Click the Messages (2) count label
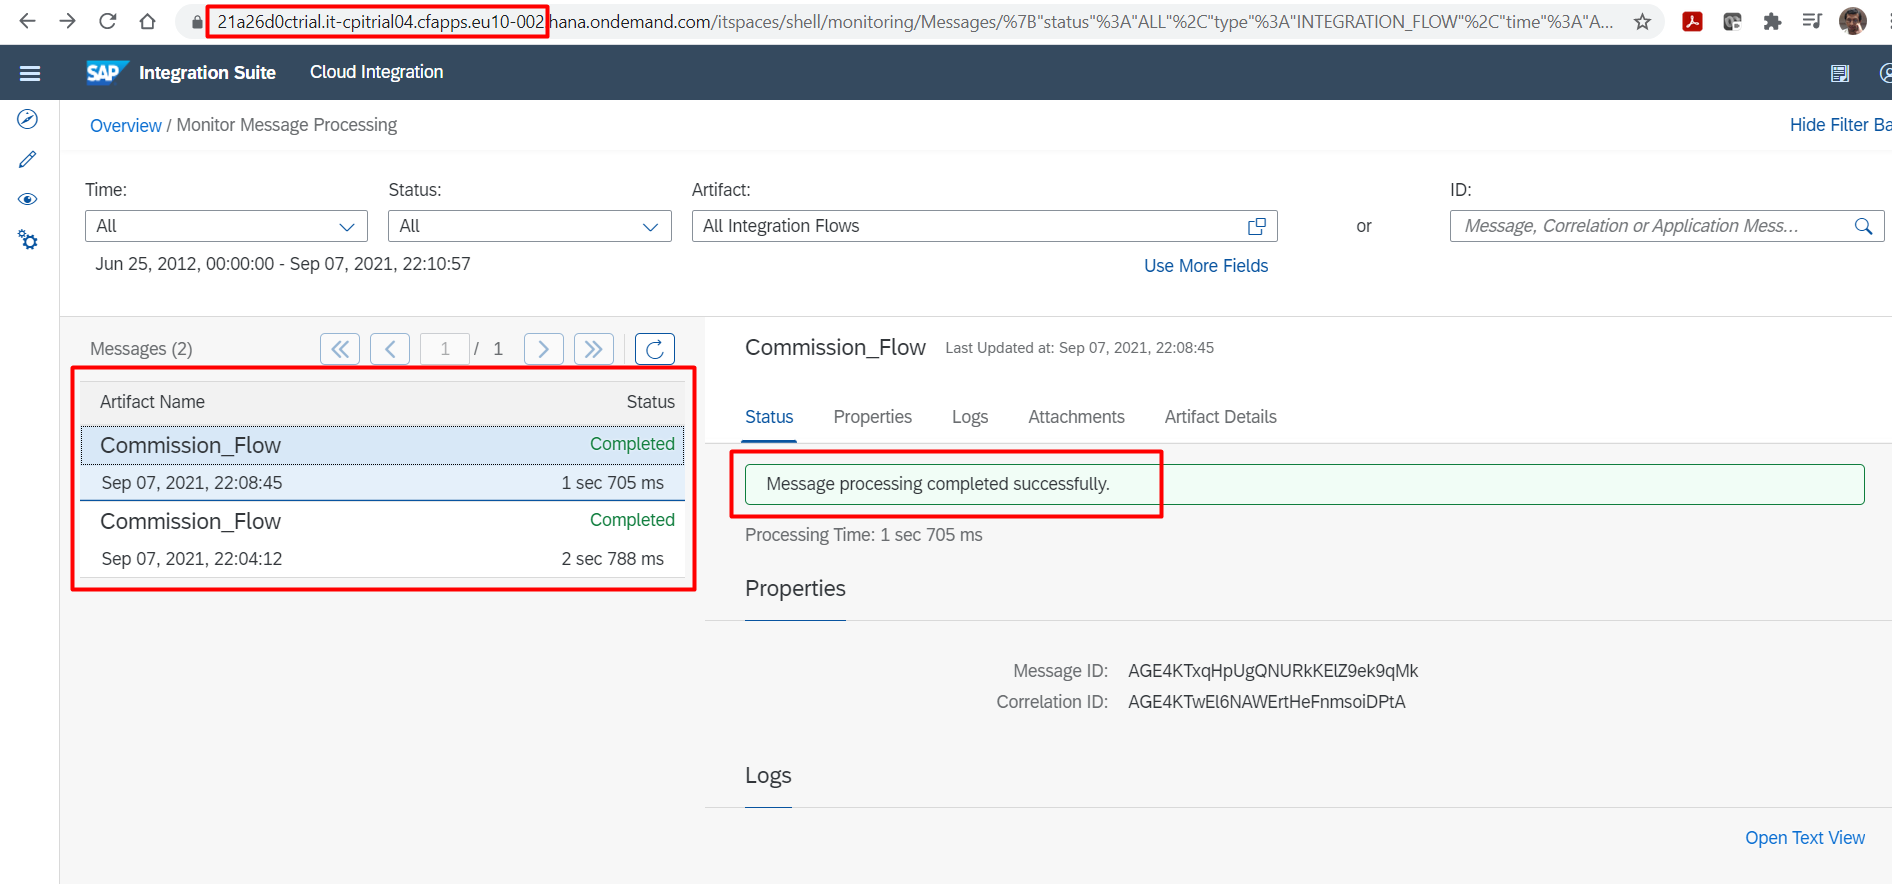Screen dimensions: 1892x884 click(141, 349)
